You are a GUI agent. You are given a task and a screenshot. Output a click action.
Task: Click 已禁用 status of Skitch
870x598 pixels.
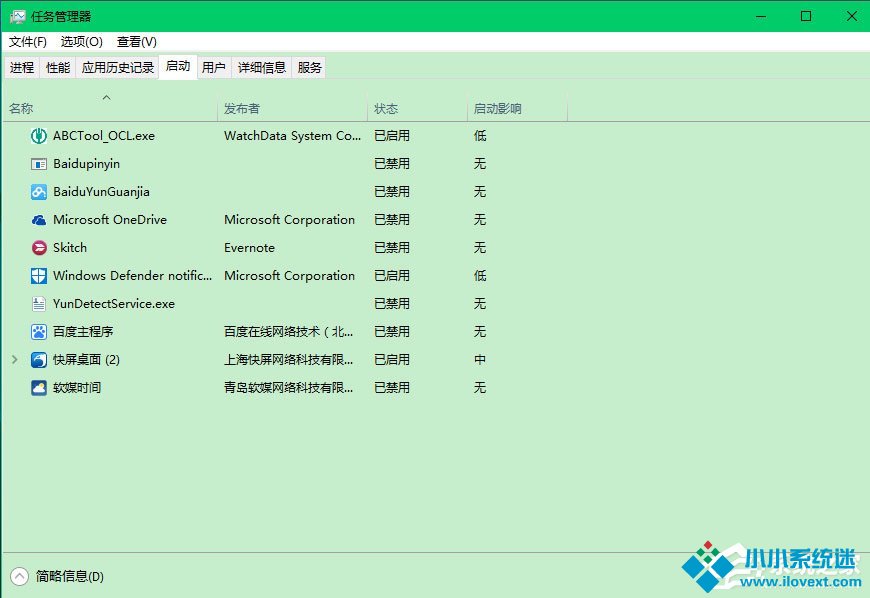click(x=392, y=248)
